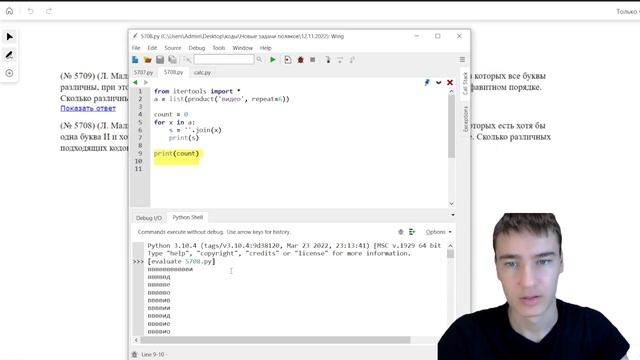
Task: Open the Debug menu
Action: coord(197,48)
